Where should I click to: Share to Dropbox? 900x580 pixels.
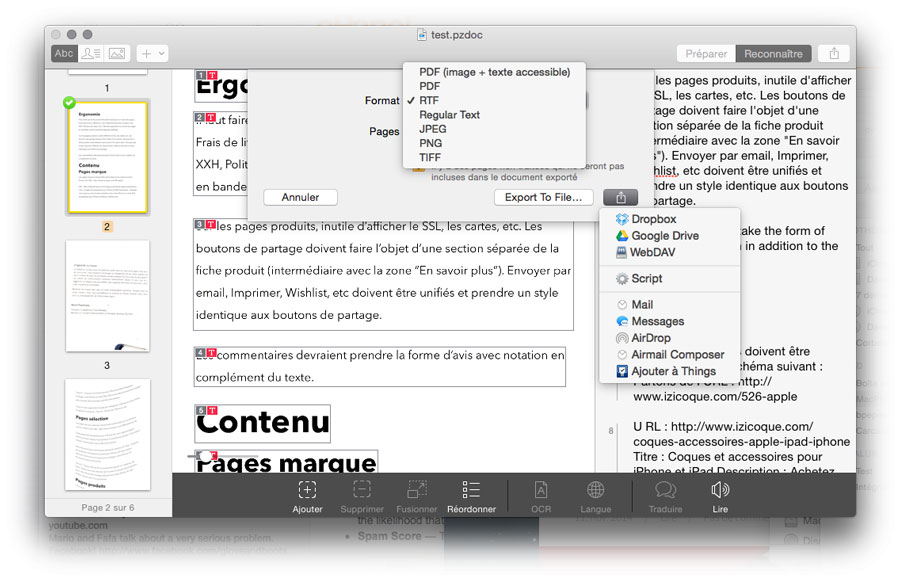coord(669,219)
